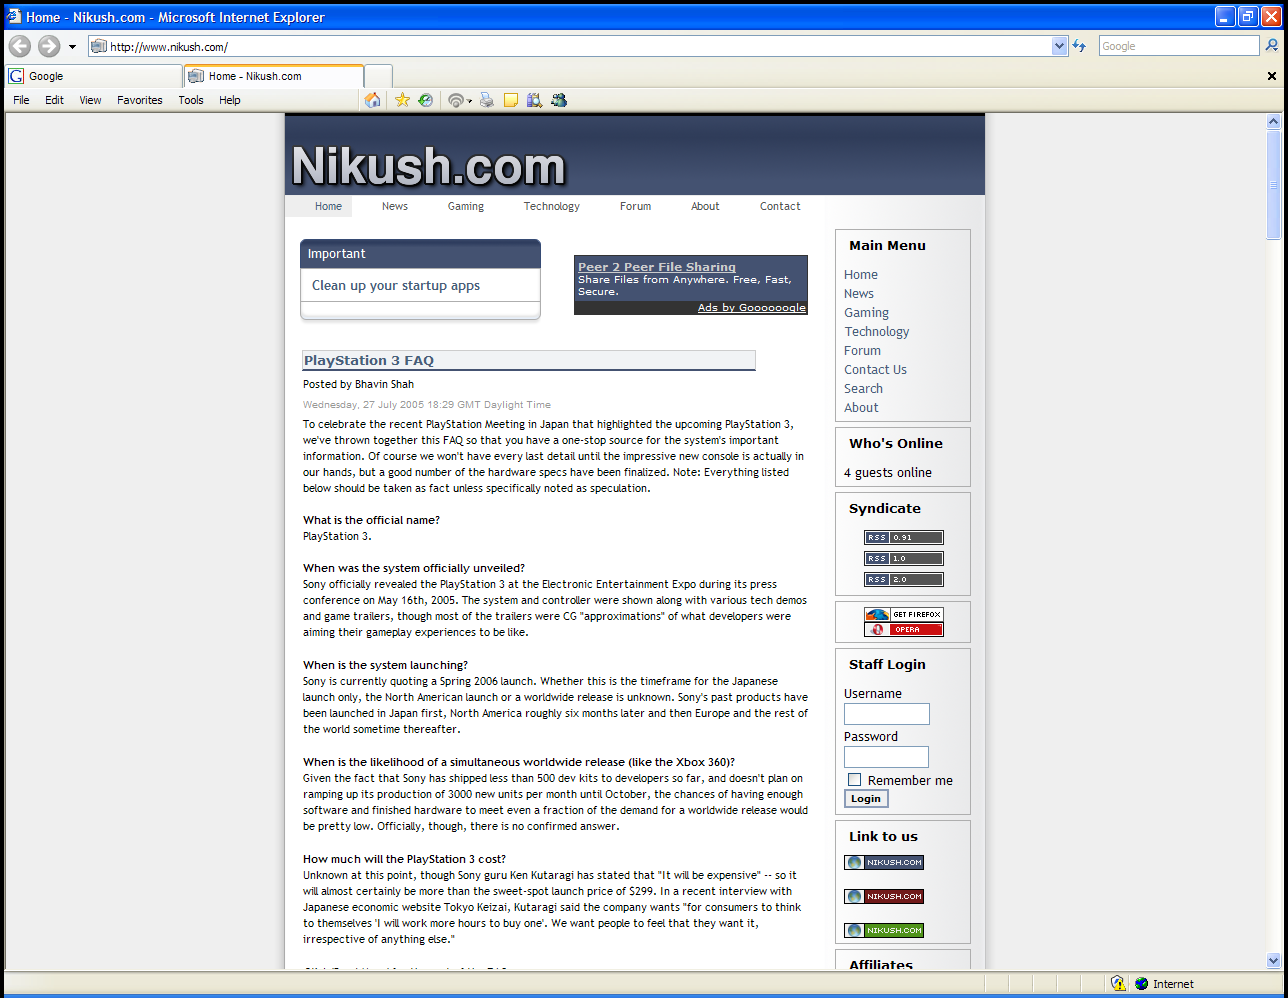
Task: Open a new blank tab
Action: (378, 76)
